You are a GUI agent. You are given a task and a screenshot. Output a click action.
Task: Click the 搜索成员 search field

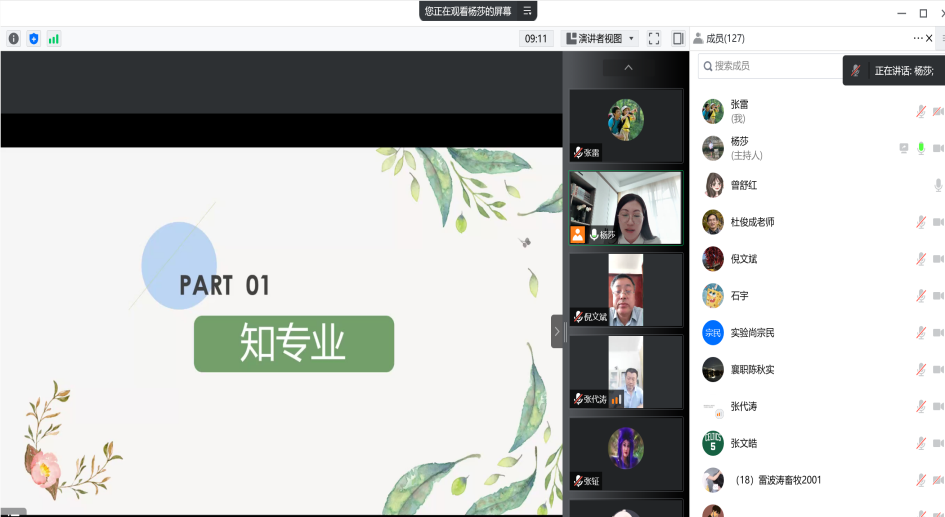770,66
